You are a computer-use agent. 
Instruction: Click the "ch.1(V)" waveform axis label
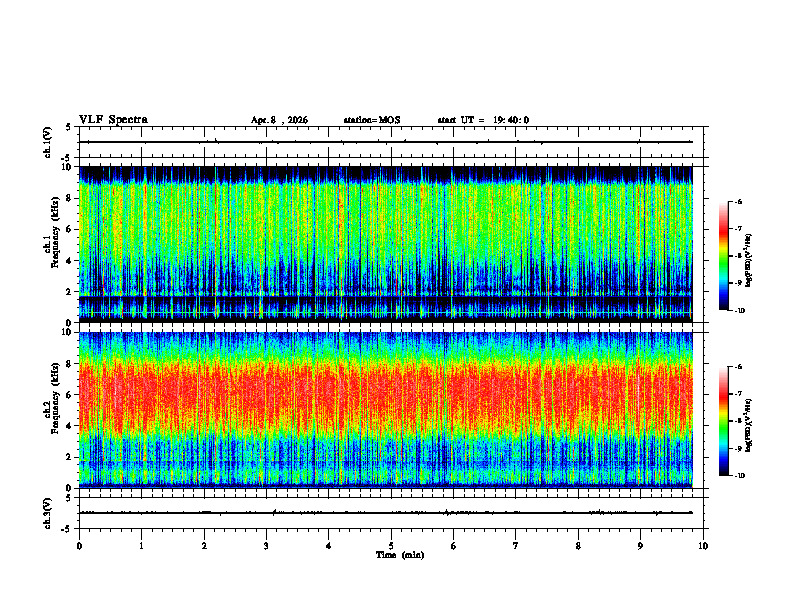48,142
